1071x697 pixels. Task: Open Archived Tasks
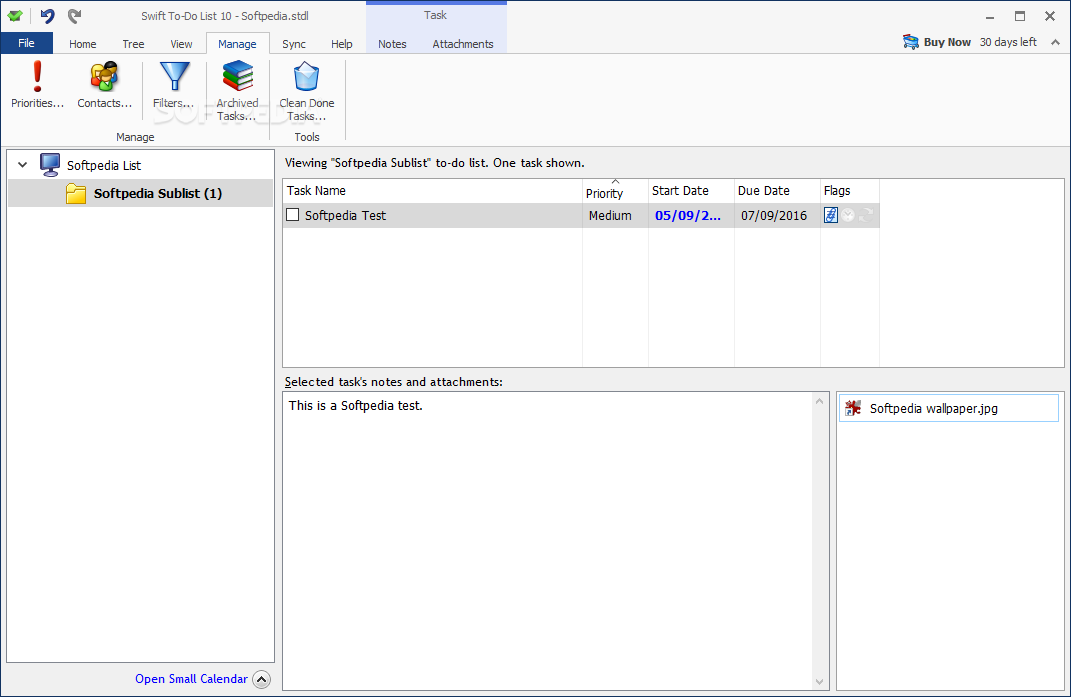[237, 92]
